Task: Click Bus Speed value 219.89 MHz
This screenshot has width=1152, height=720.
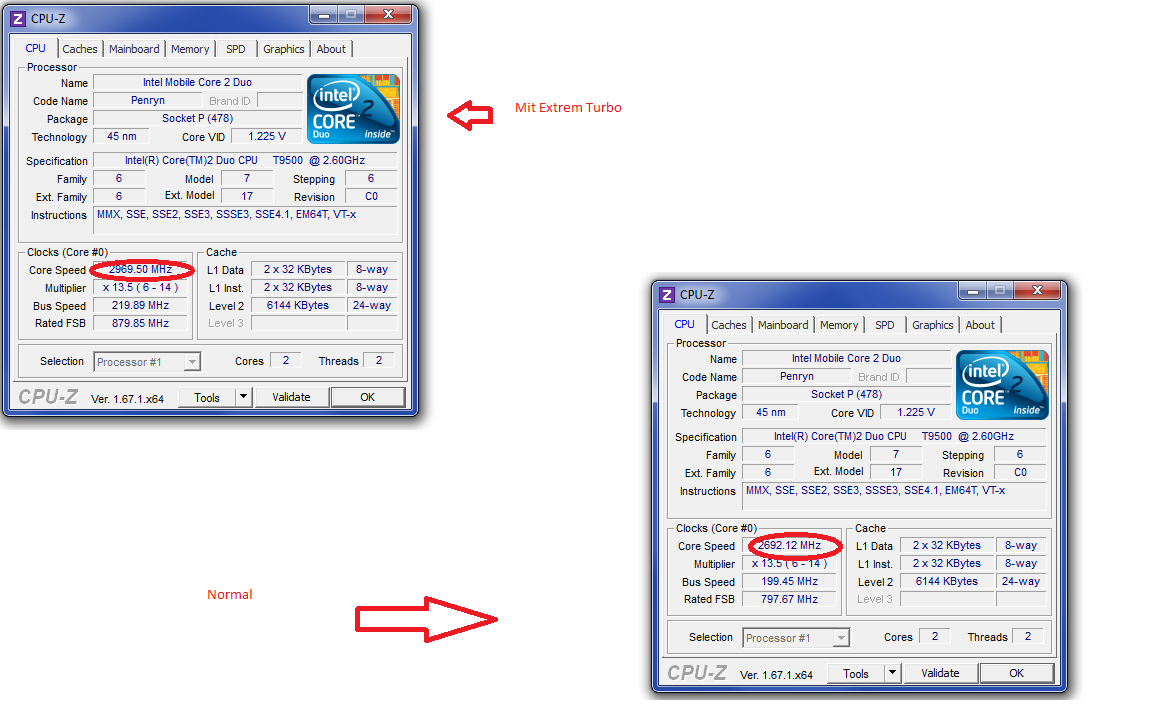Action: click(140, 306)
